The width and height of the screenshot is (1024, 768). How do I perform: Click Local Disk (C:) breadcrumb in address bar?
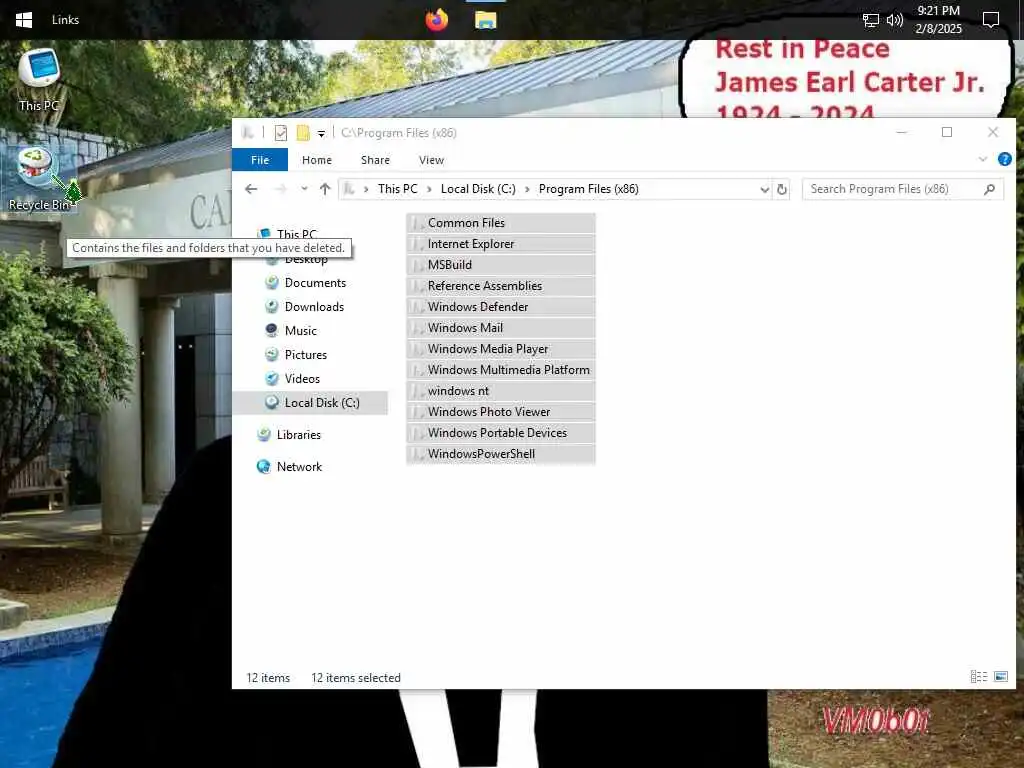(x=478, y=189)
